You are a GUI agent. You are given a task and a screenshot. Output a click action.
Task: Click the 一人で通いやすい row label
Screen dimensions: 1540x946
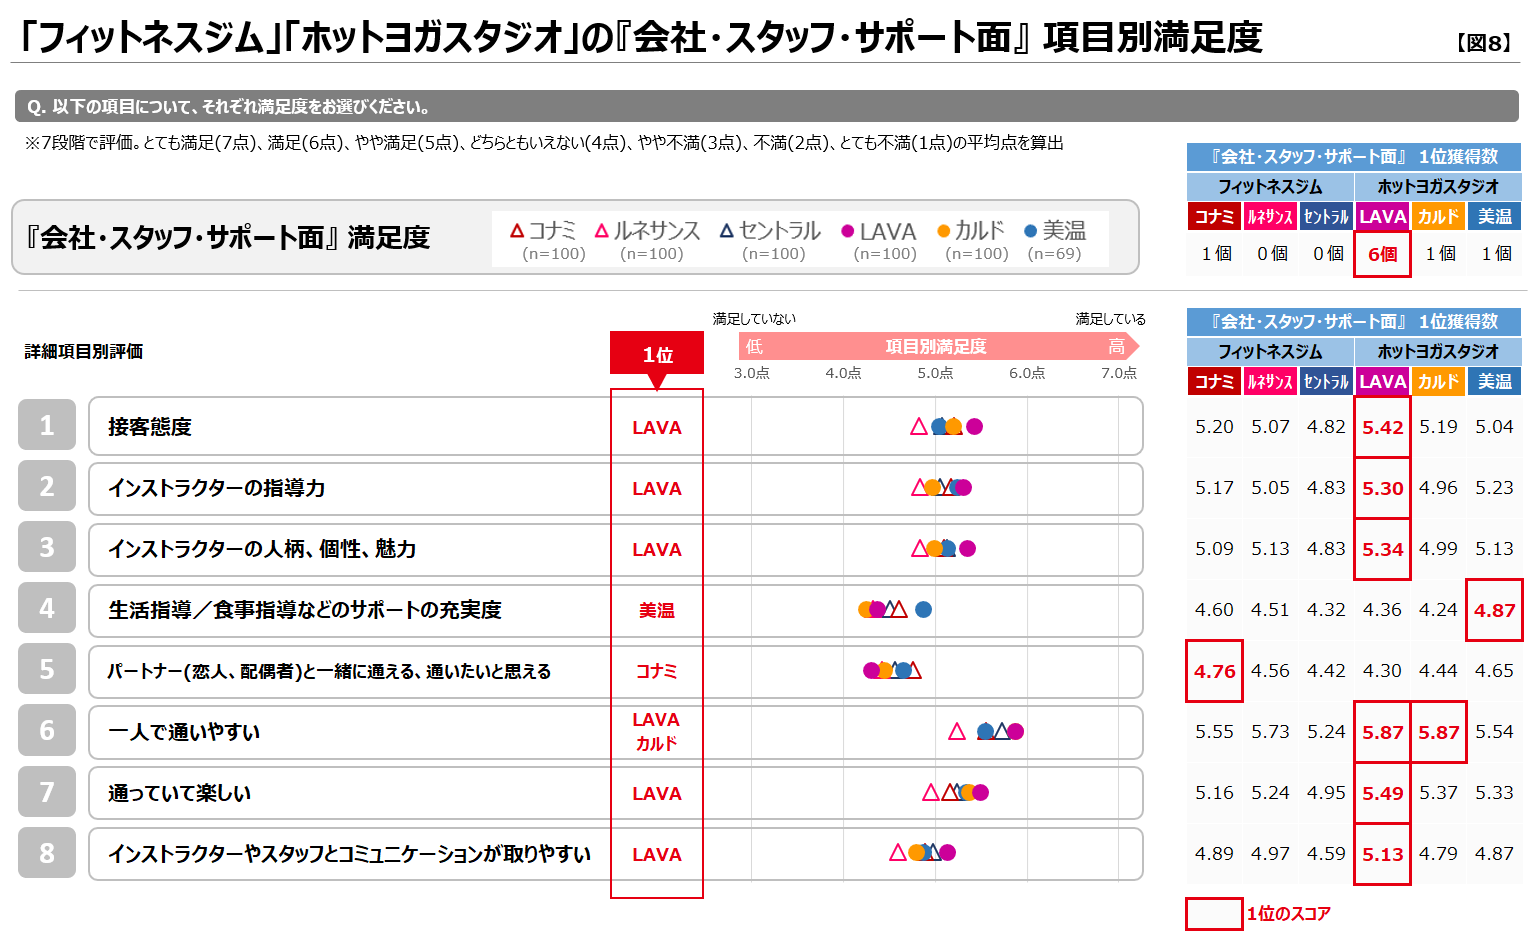(x=184, y=732)
